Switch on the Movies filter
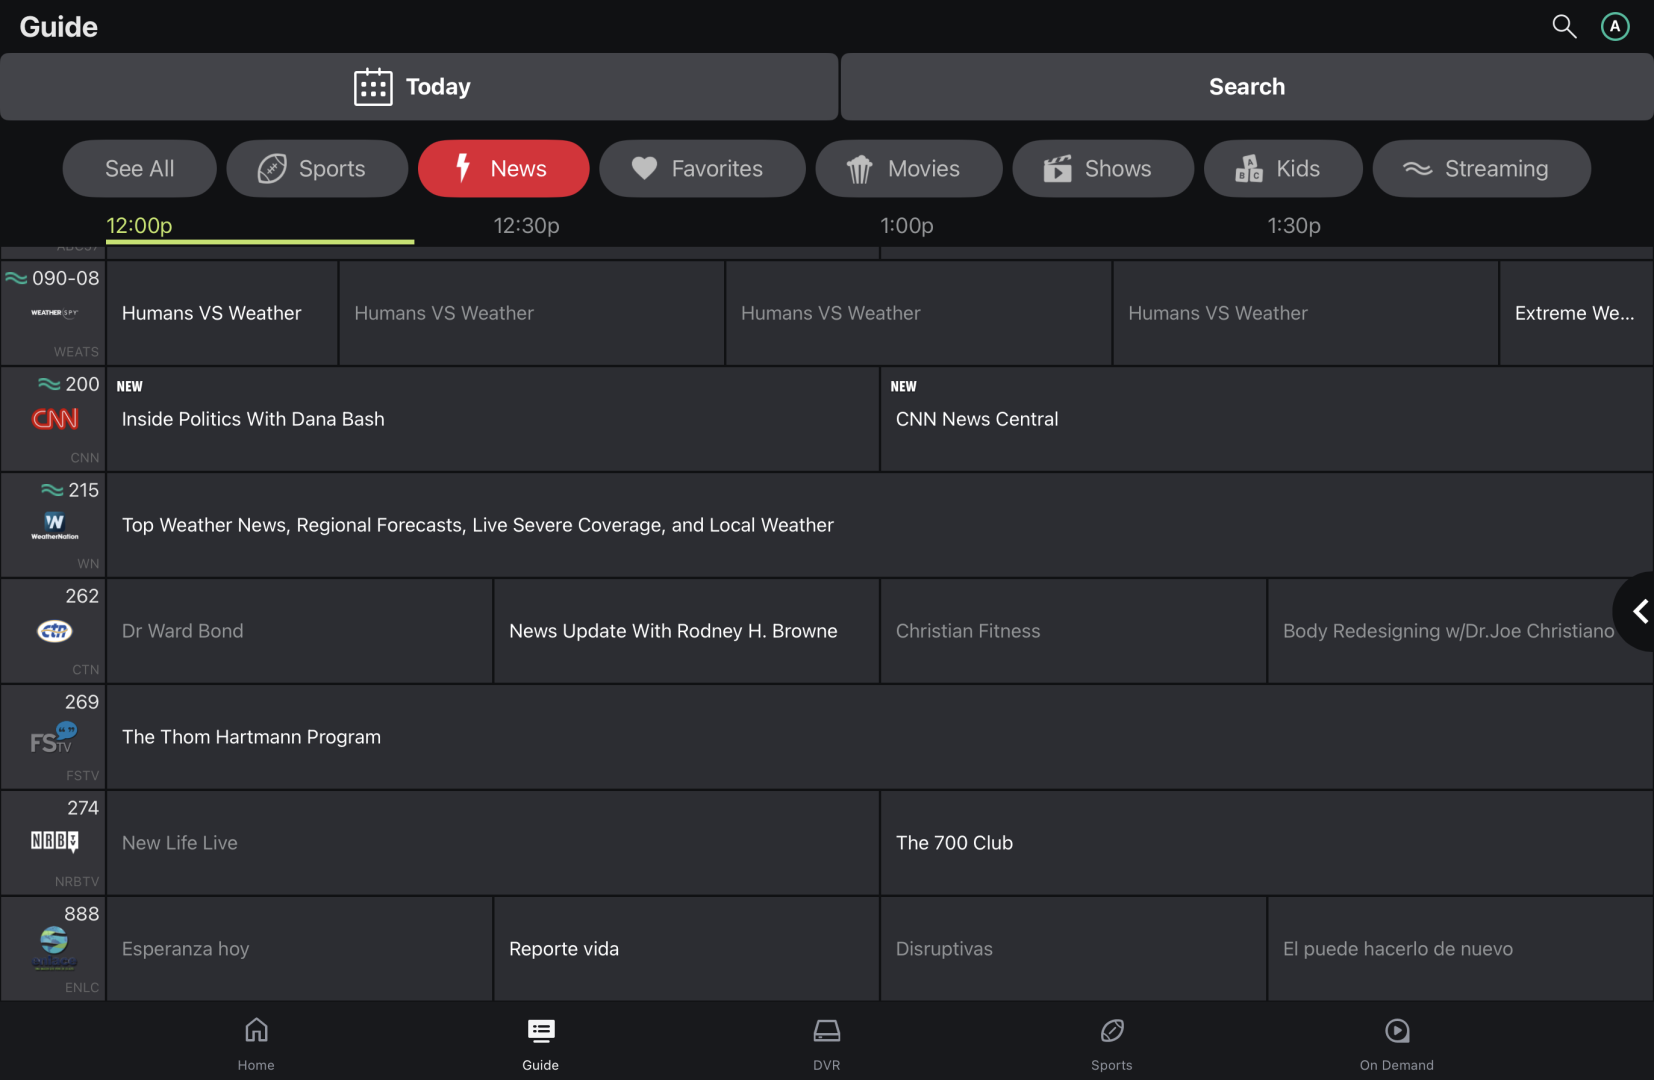This screenshot has height=1080, width=1654. point(908,169)
